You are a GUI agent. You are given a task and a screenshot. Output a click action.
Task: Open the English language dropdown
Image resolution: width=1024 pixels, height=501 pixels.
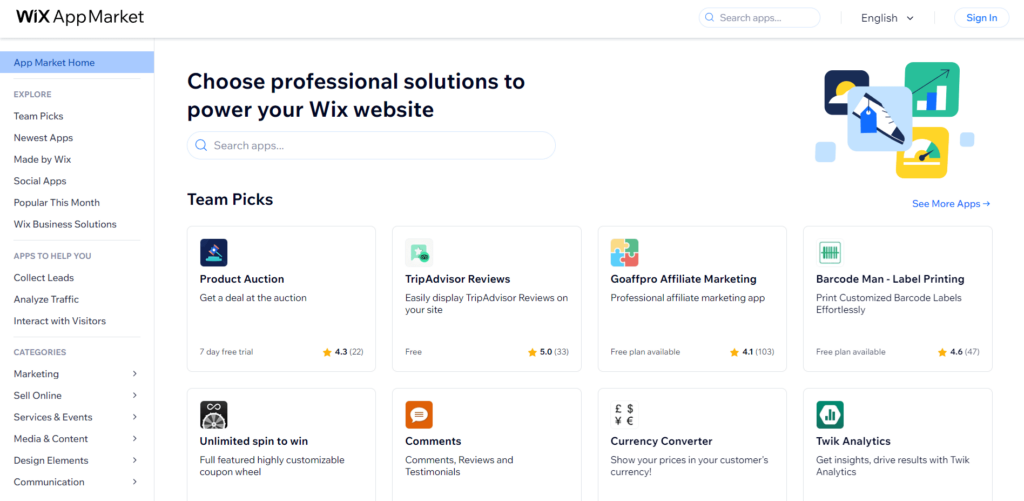point(887,18)
